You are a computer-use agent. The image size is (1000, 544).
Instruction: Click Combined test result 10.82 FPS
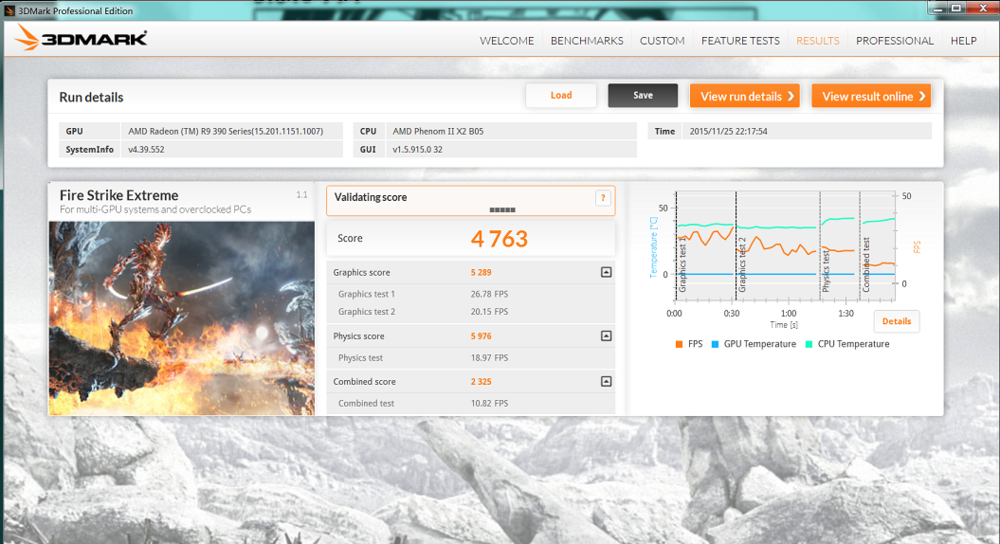pyautogui.click(x=489, y=403)
